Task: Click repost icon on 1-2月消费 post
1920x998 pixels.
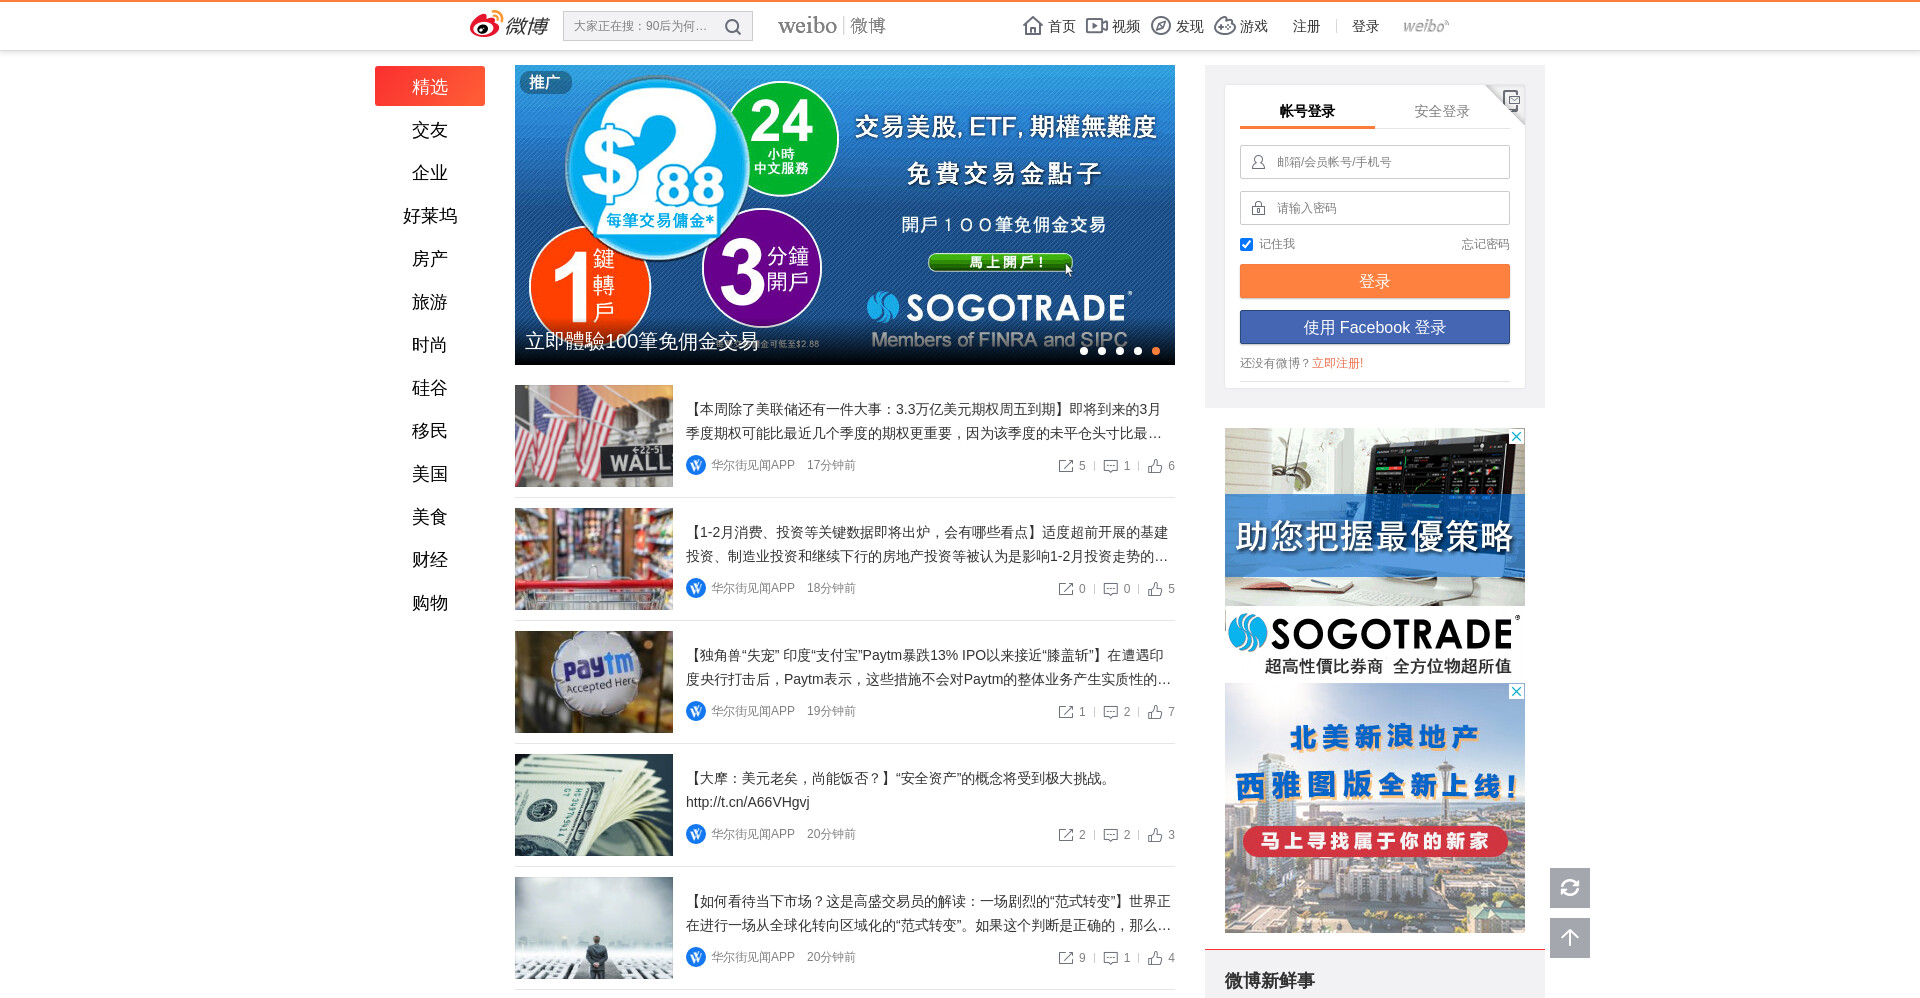Action: (x=1066, y=589)
